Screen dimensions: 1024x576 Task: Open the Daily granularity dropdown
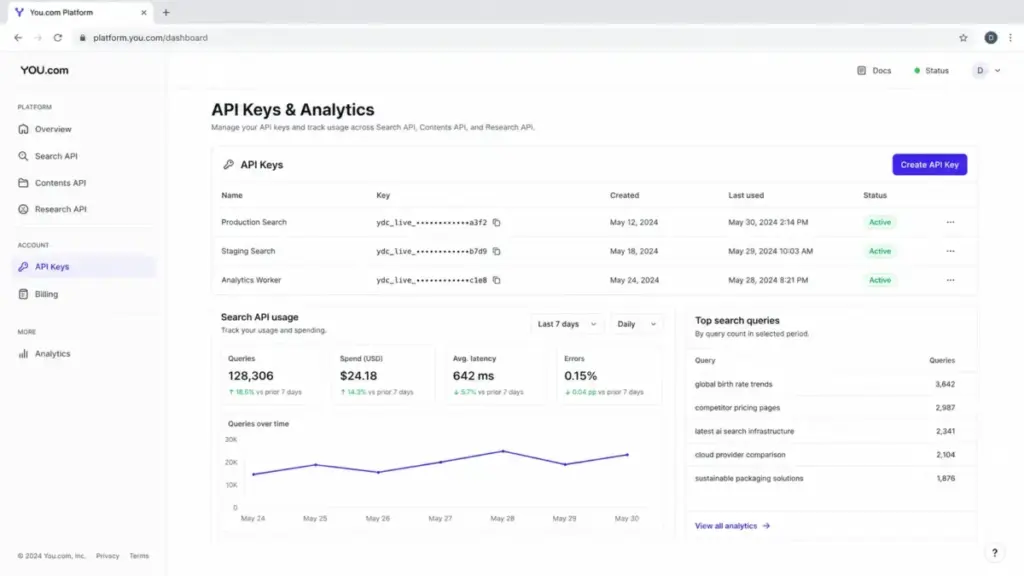[x=636, y=324]
